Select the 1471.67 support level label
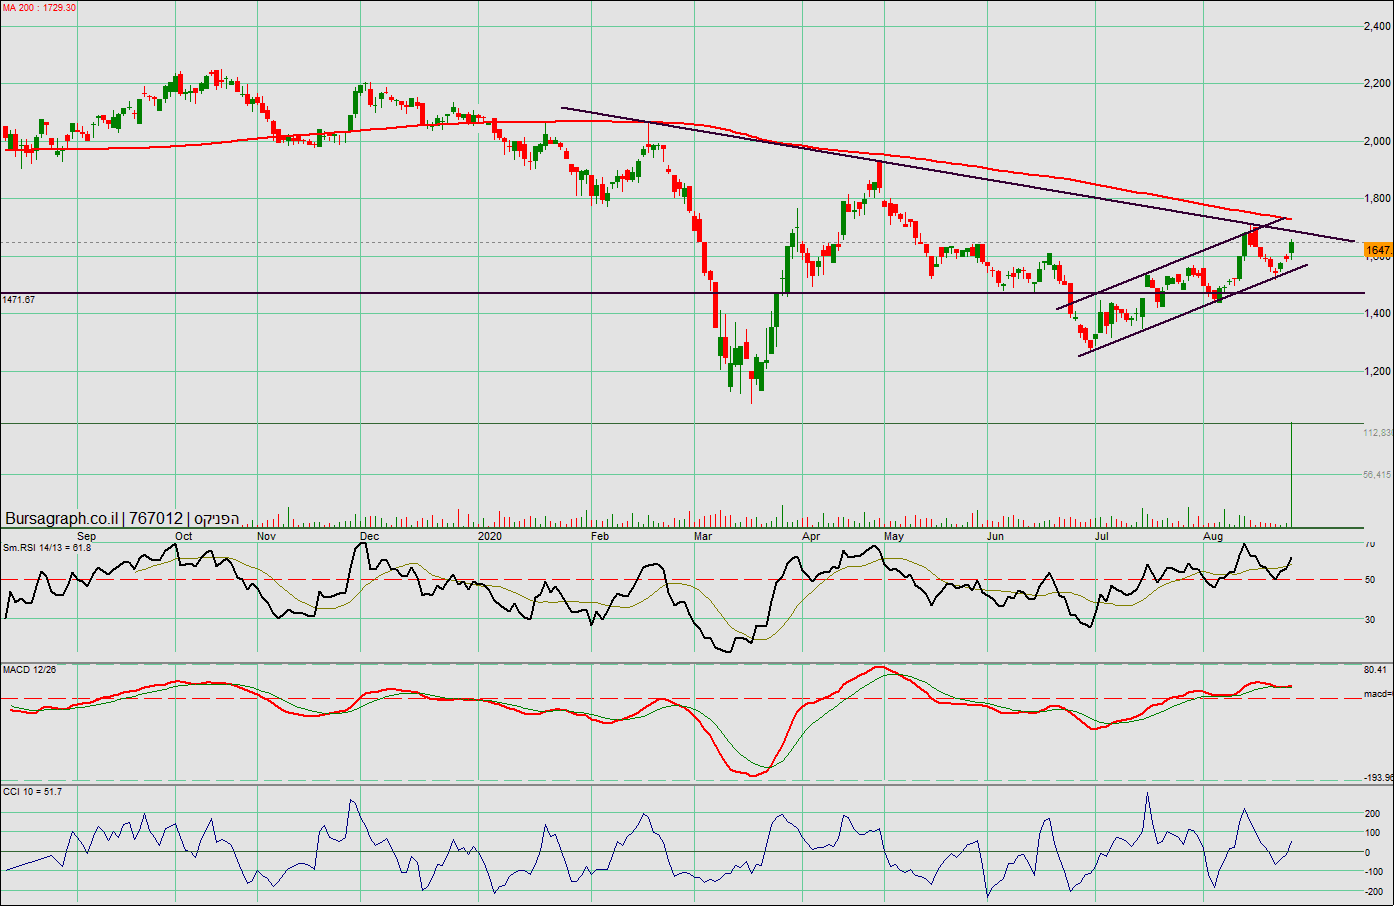The width and height of the screenshot is (1394, 906). click(19, 299)
